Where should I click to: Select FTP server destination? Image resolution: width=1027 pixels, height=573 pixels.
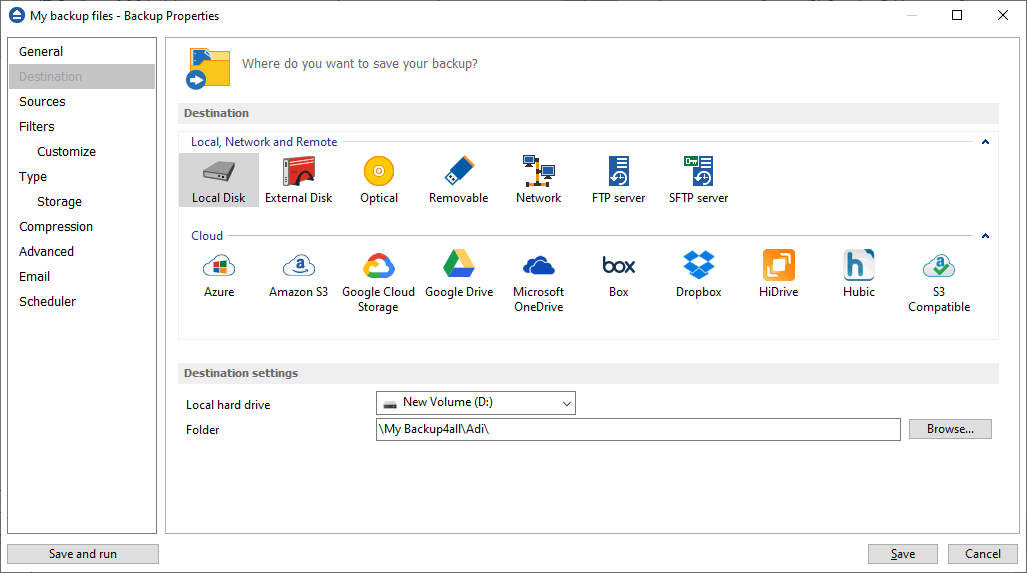pyautogui.click(x=618, y=180)
